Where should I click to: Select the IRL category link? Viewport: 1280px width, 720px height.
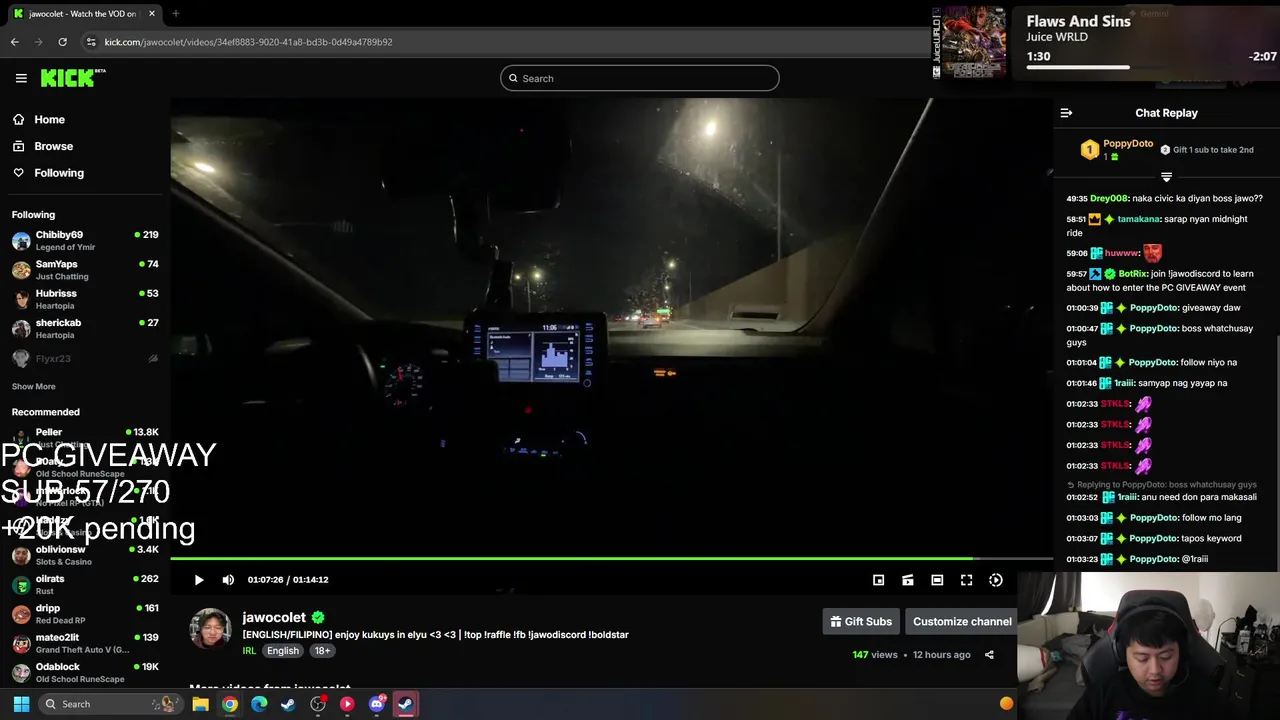click(x=249, y=651)
